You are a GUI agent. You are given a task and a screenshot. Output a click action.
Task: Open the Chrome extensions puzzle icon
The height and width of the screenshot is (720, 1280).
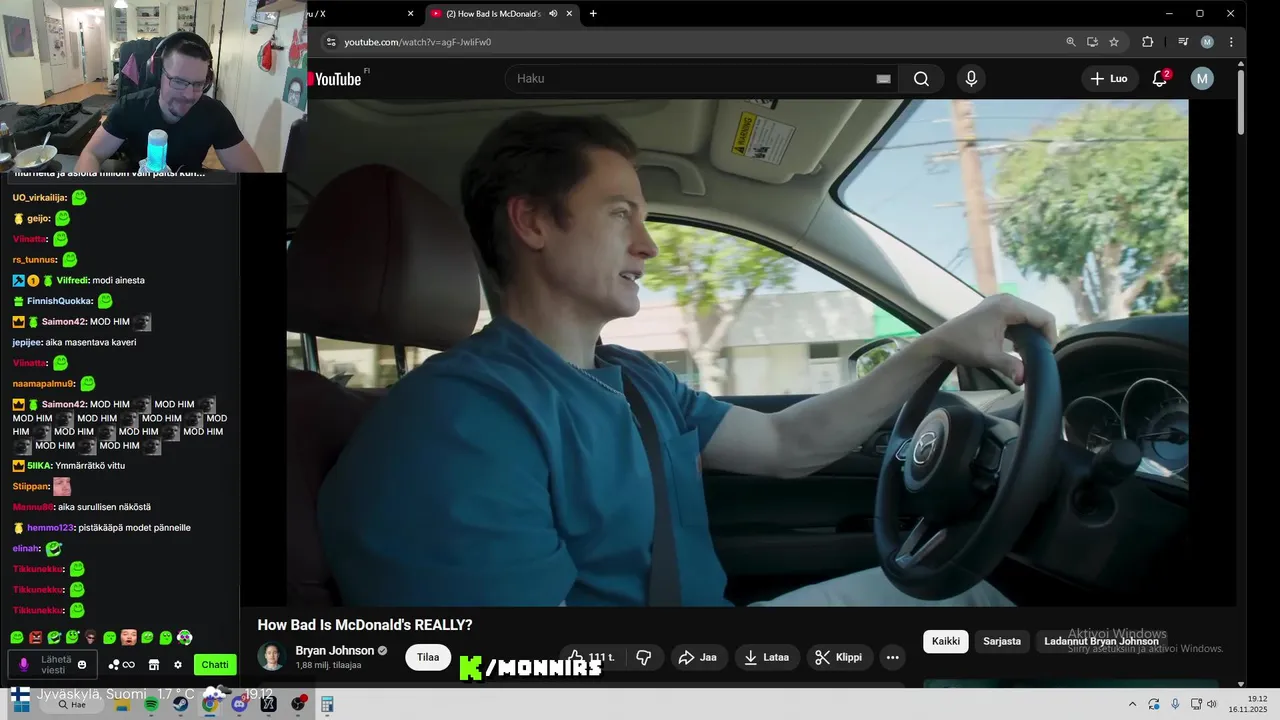(x=1147, y=42)
